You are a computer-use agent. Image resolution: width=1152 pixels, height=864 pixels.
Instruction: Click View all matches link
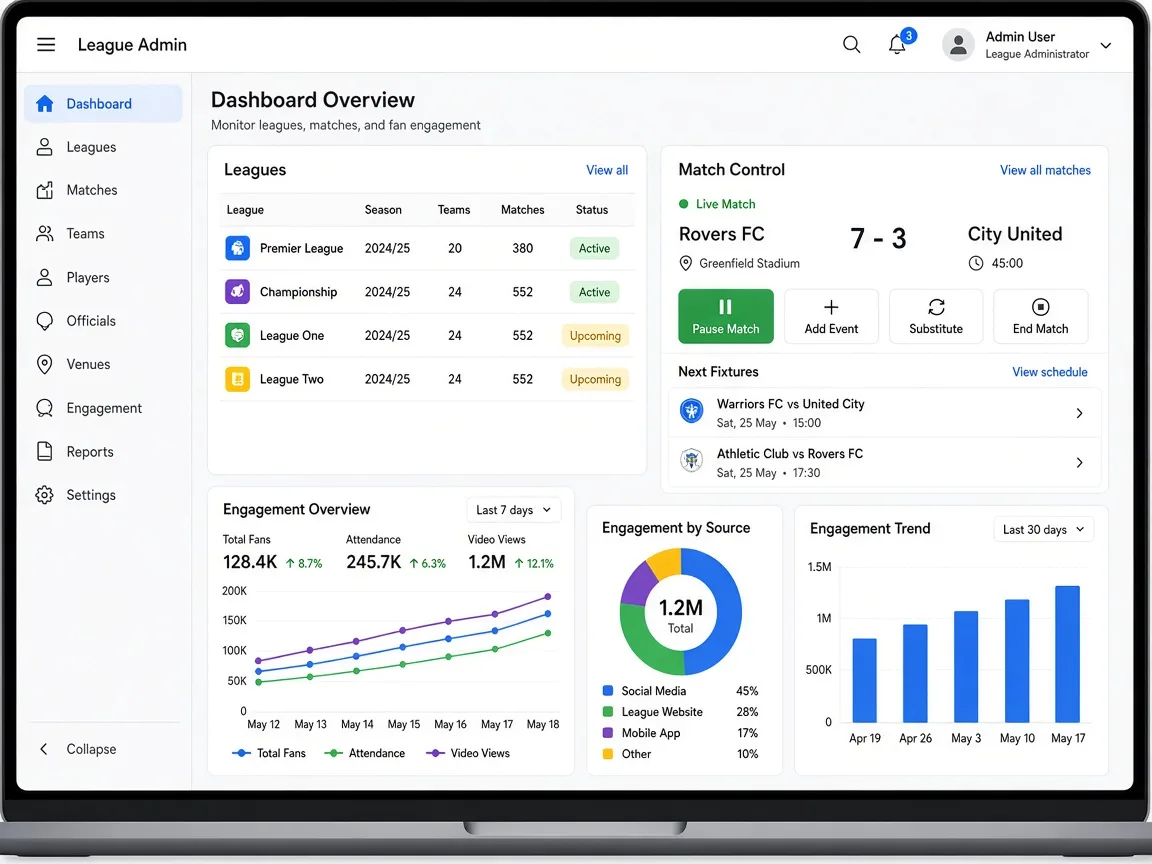click(x=1045, y=170)
